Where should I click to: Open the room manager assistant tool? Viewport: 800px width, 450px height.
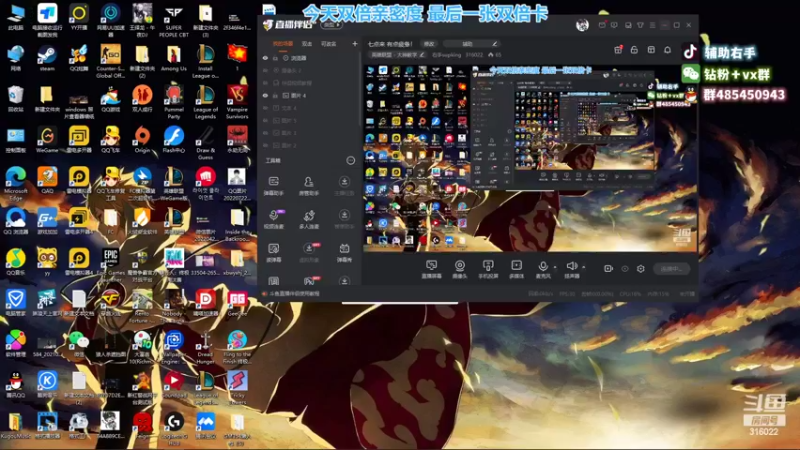[x=308, y=186]
